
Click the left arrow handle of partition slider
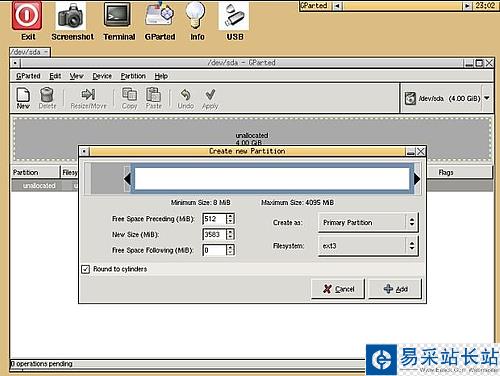[x=127, y=179]
